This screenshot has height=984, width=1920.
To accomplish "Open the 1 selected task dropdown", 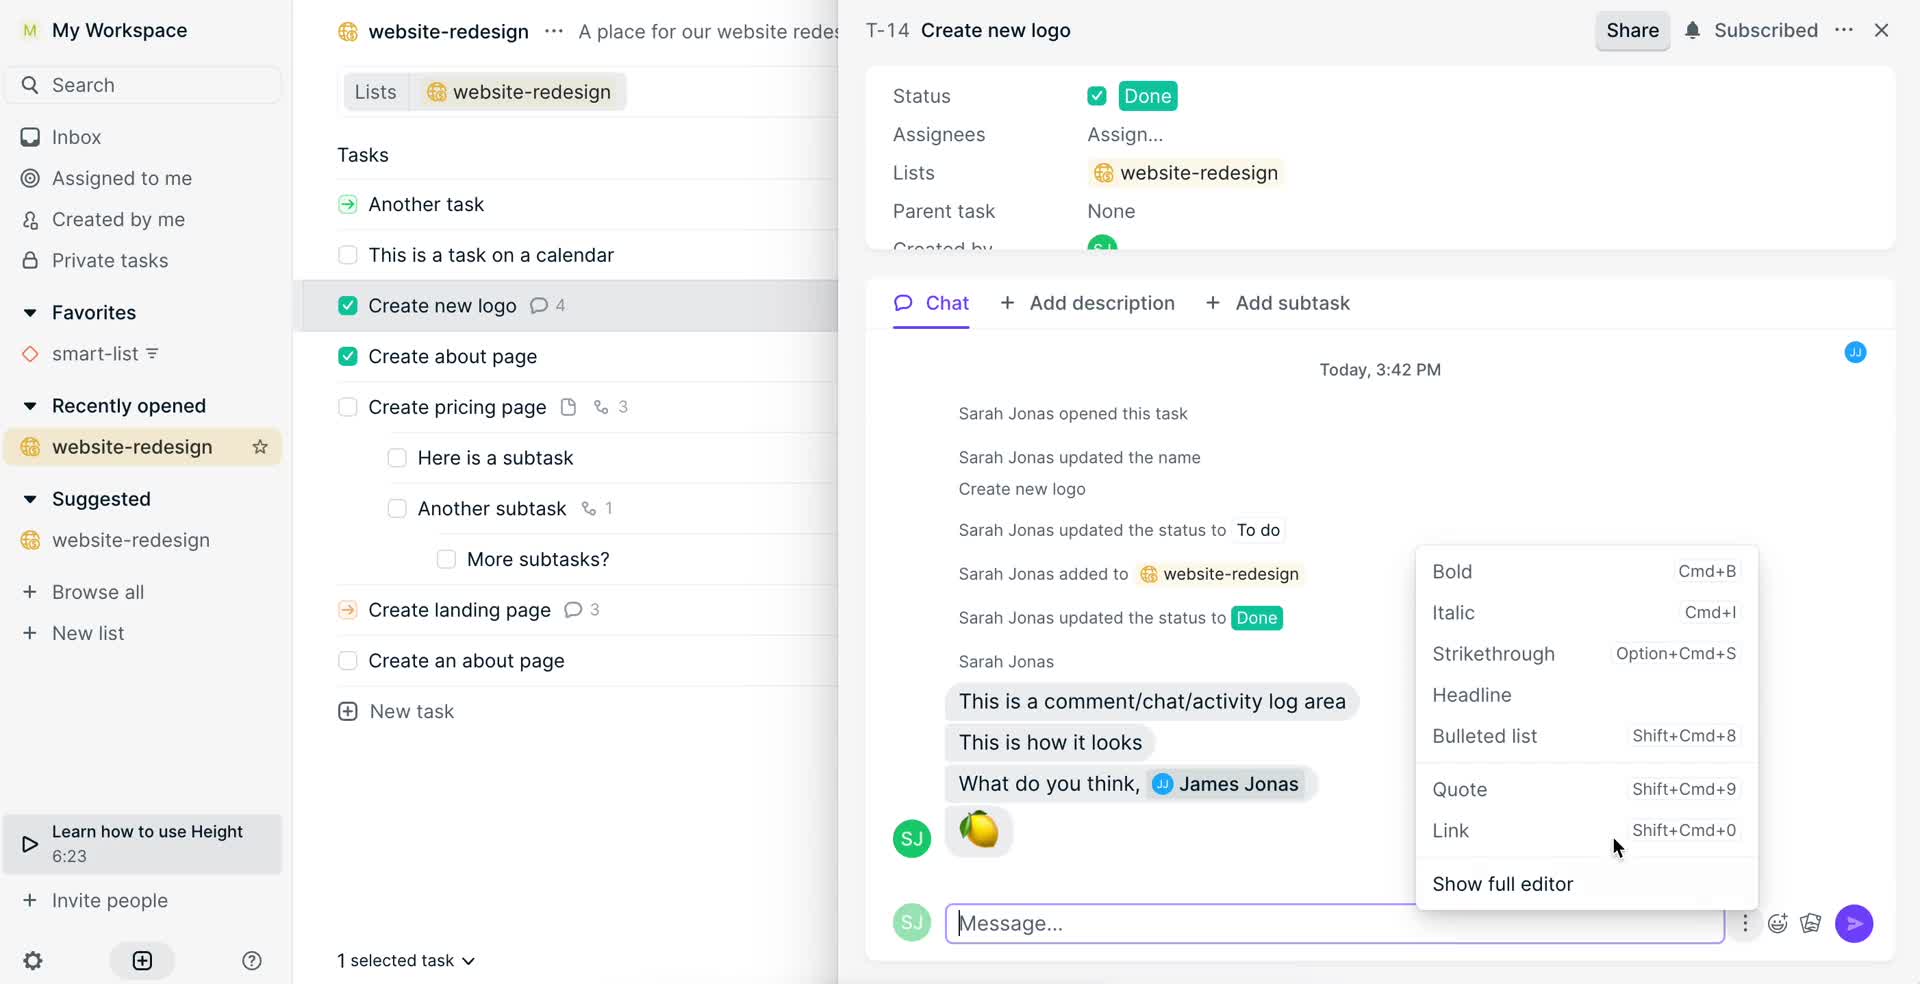I will [x=406, y=961].
